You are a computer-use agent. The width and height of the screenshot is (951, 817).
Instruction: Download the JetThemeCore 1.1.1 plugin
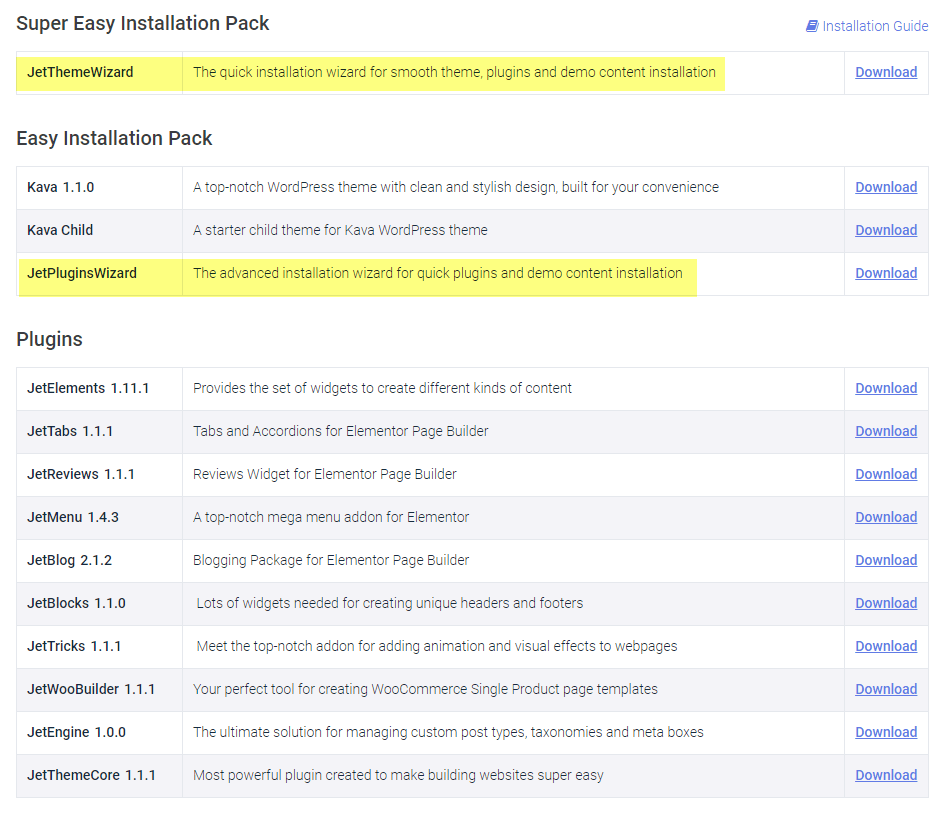pos(885,775)
